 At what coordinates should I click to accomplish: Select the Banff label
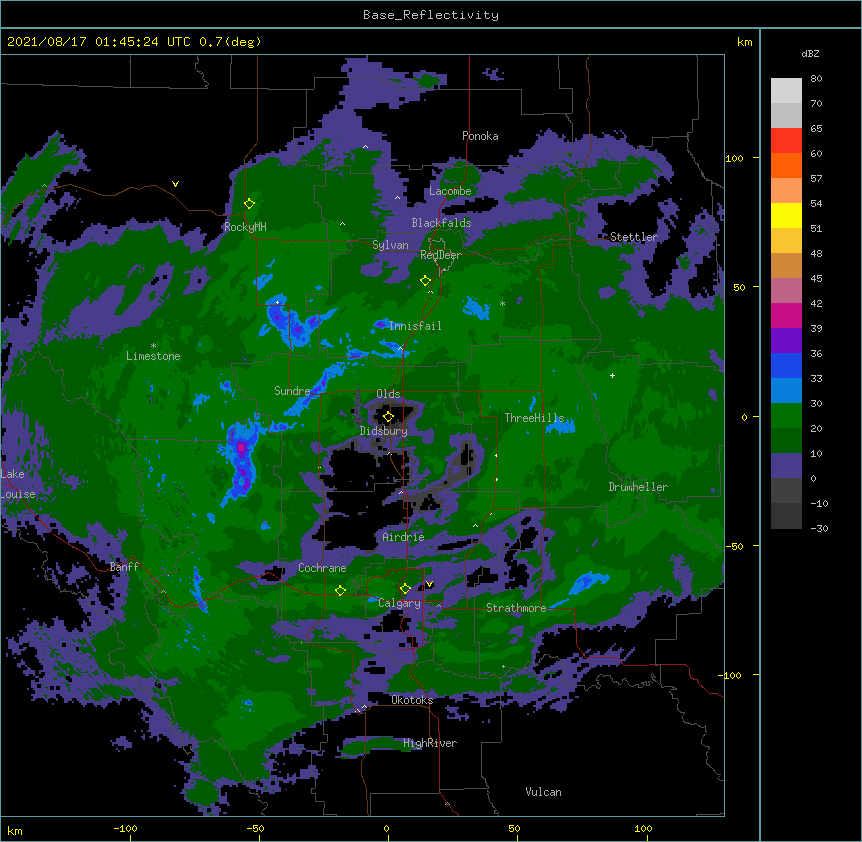coord(124,567)
